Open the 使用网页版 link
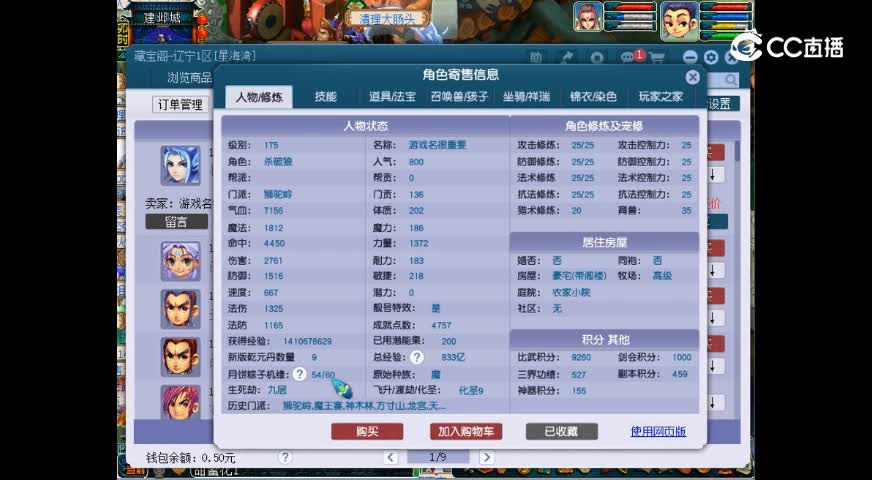This screenshot has height=480, width=872. point(658,432)
